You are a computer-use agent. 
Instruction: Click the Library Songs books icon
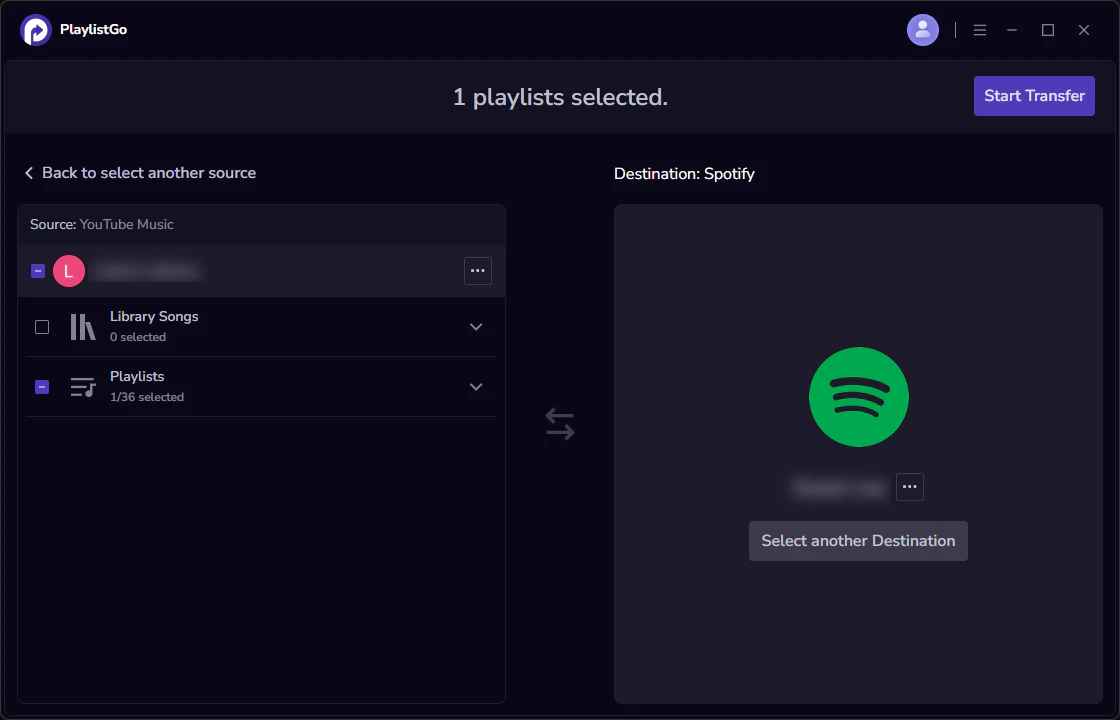pos(83,327)
